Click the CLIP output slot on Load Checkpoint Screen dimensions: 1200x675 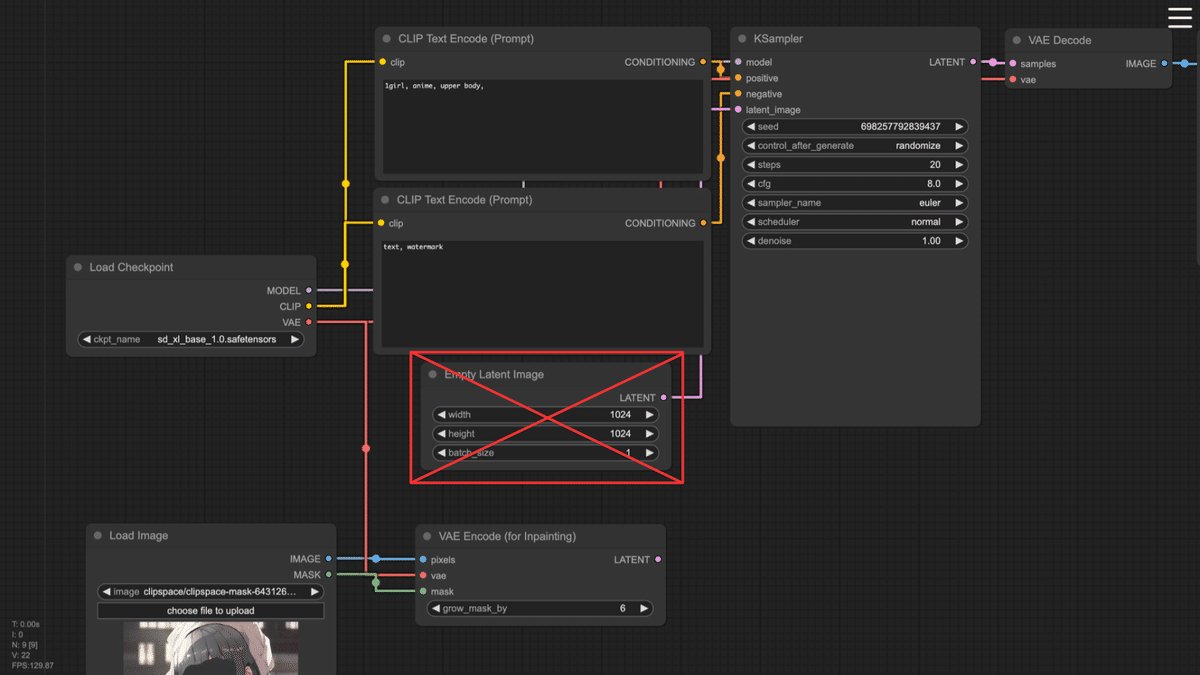click(x=308, y=306)
